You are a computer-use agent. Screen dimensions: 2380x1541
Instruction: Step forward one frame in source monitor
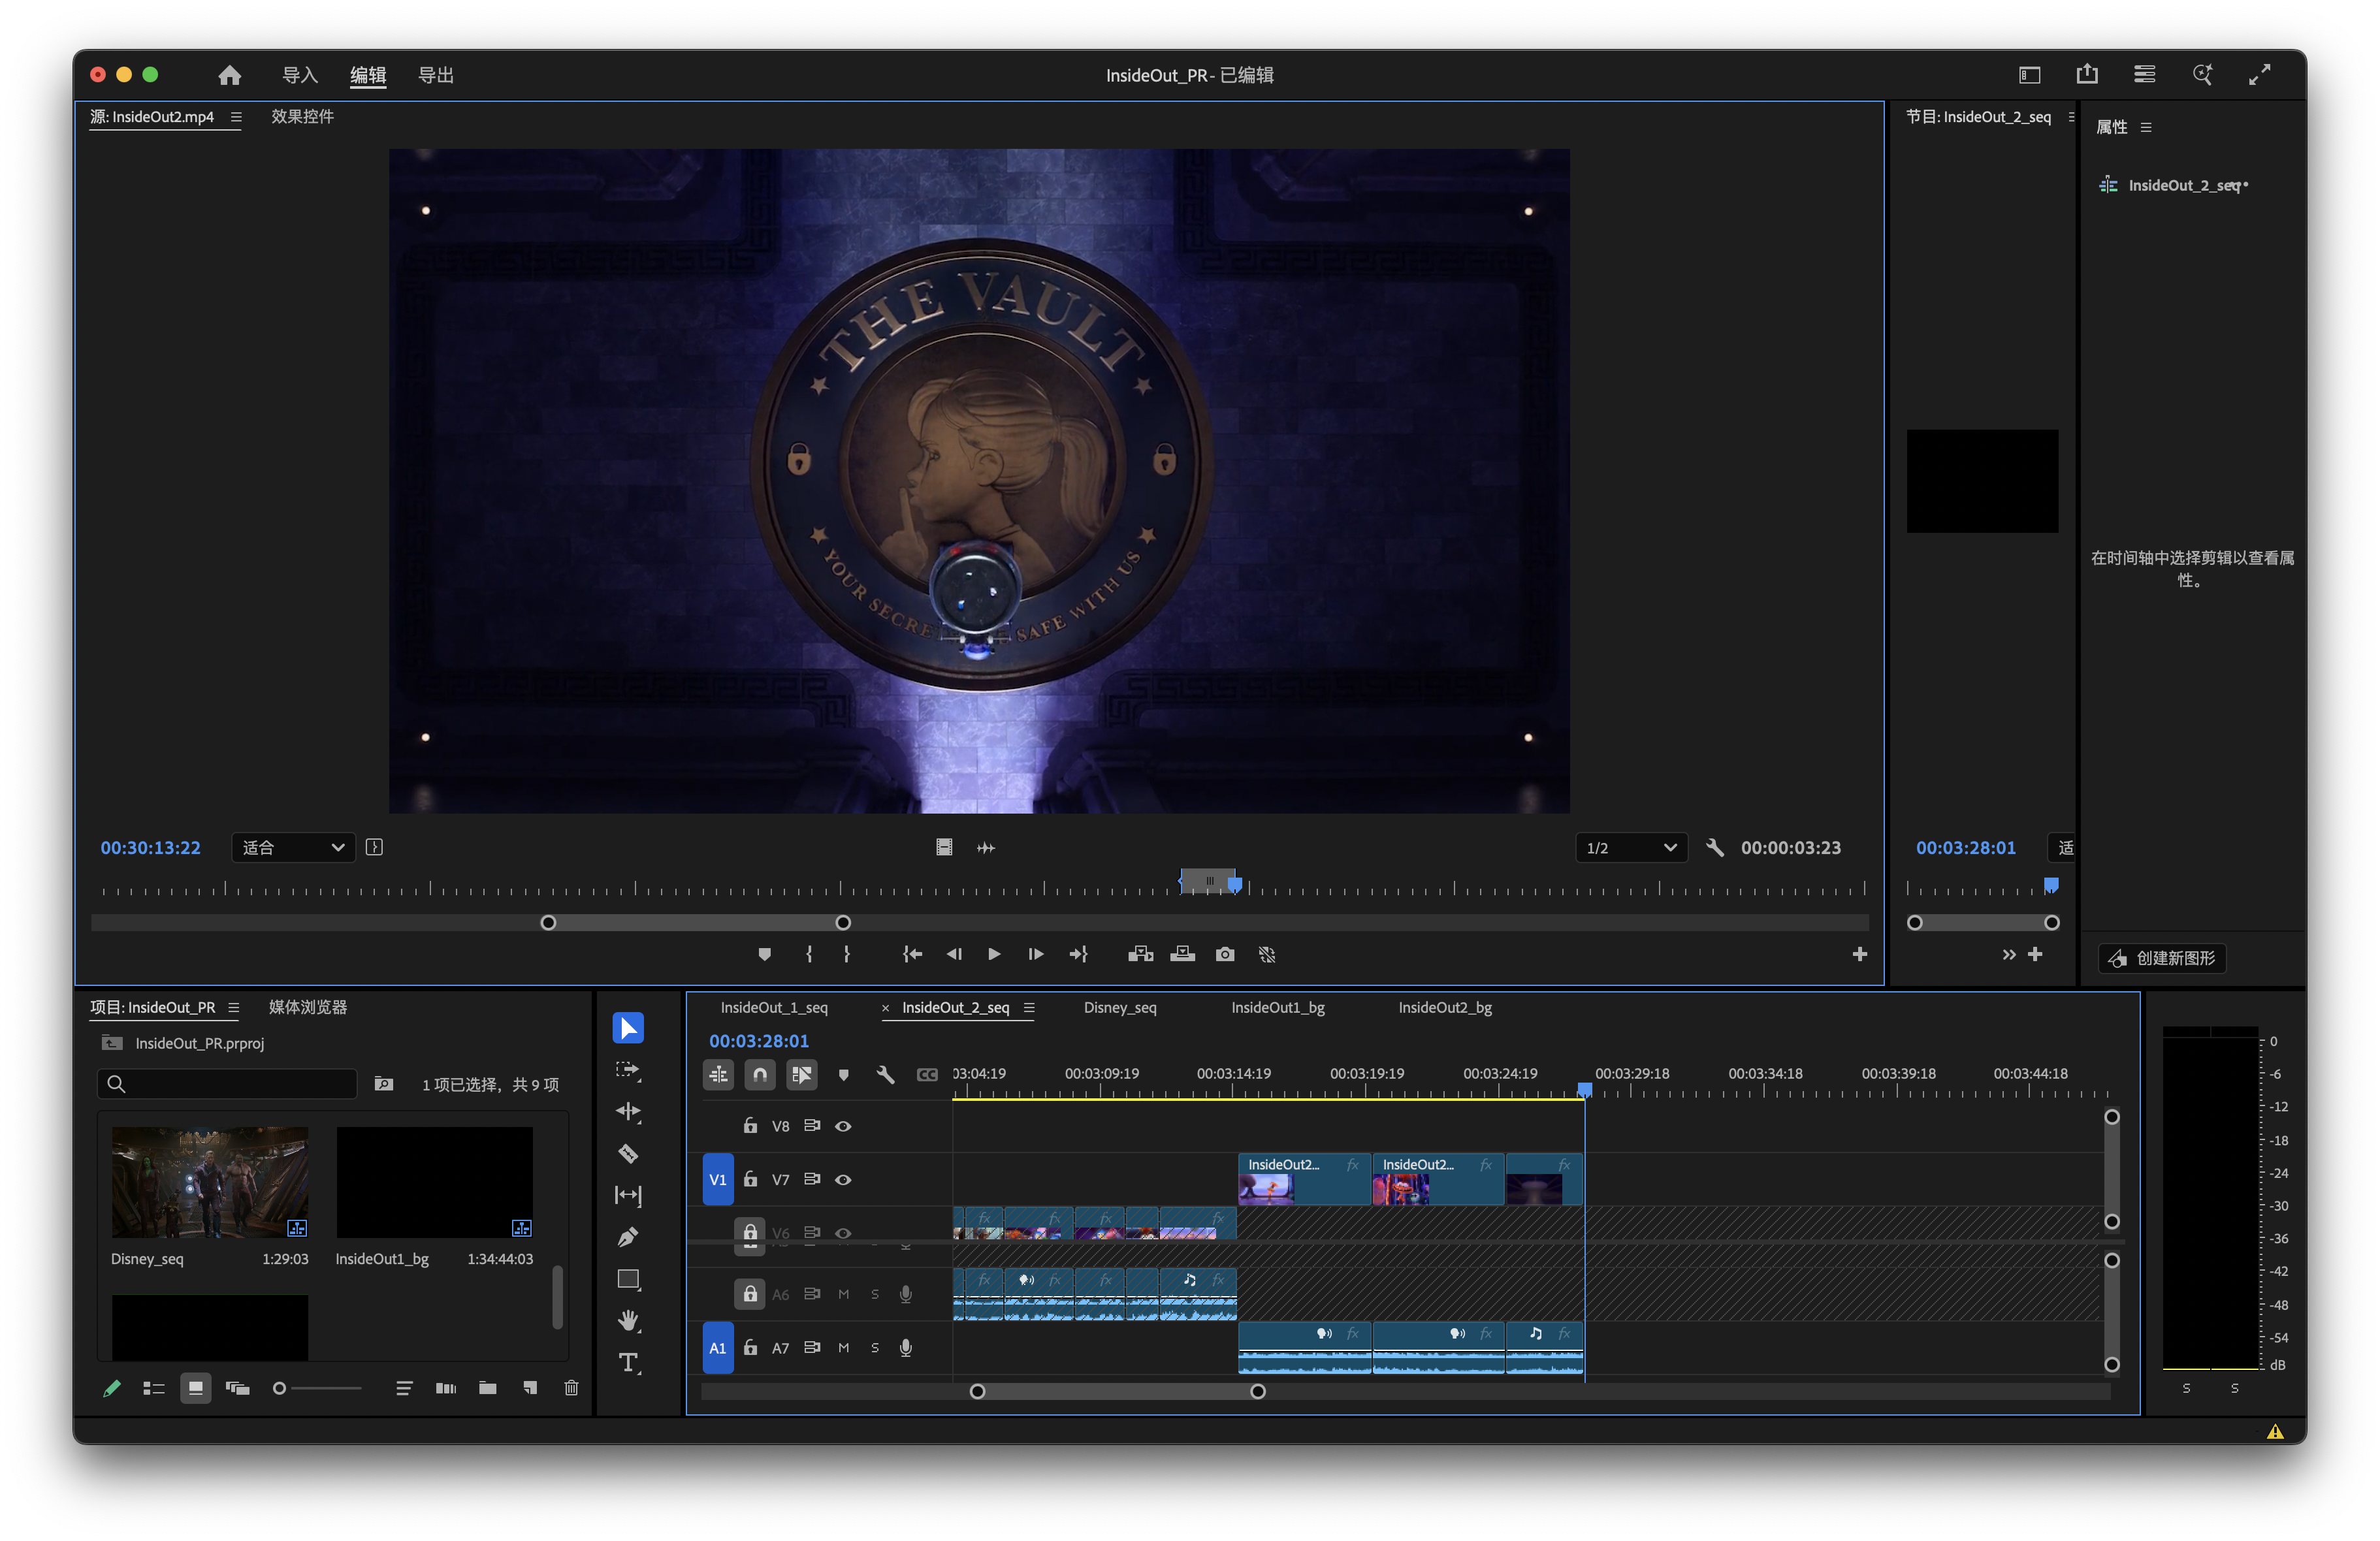coord(1036,954)
